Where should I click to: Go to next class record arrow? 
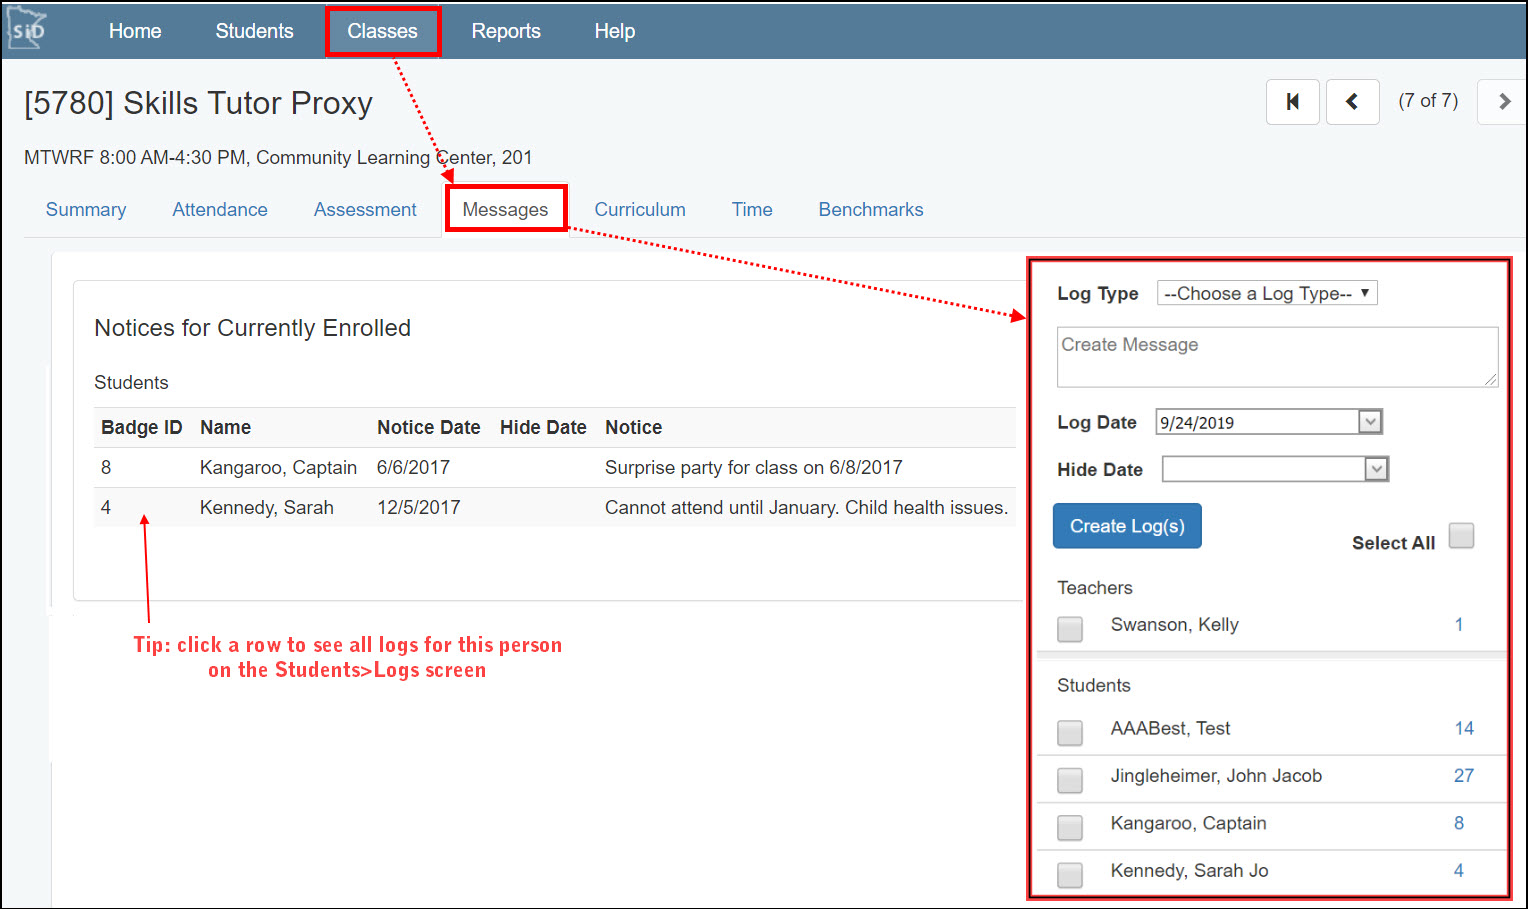[x=1503, y=101]
